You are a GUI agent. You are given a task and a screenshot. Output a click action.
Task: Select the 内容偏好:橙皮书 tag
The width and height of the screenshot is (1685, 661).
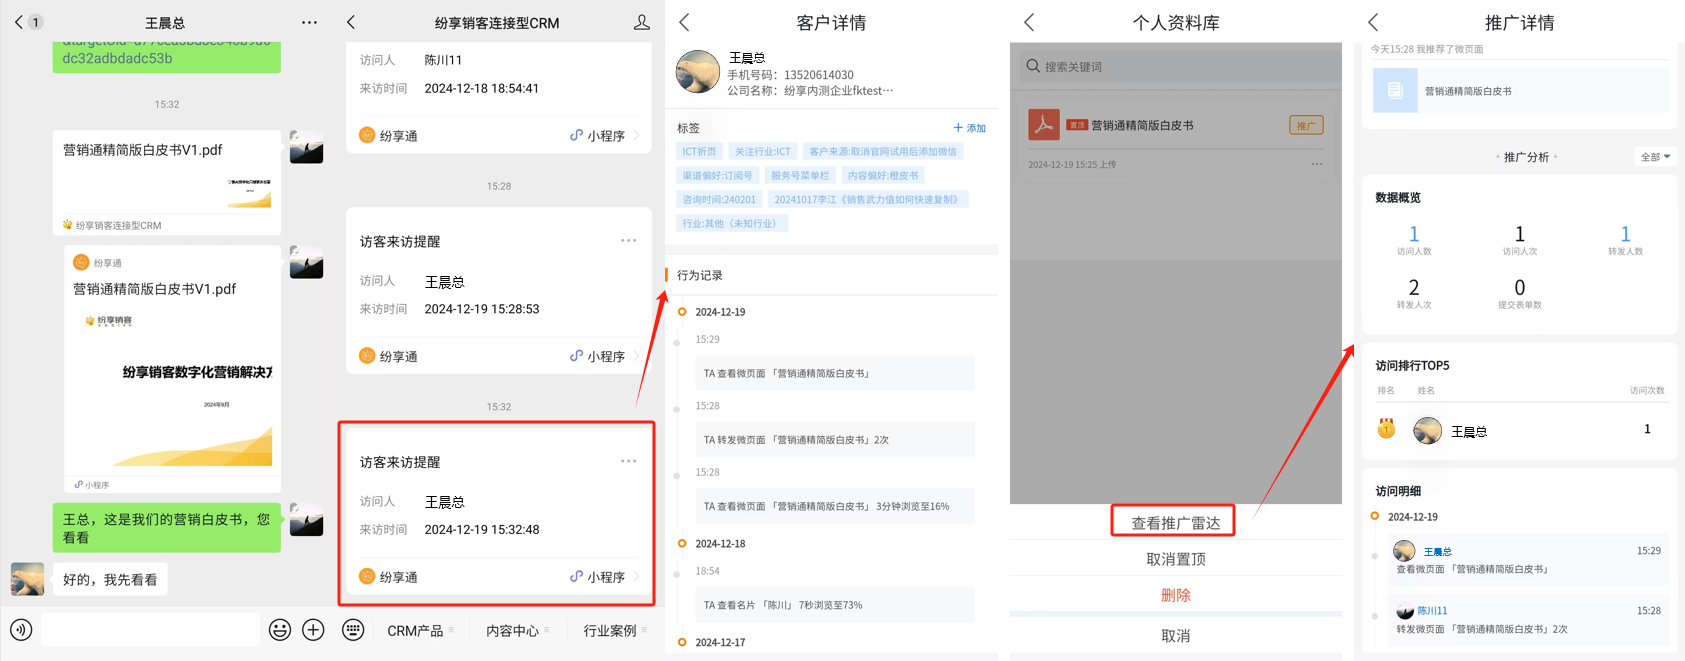click(x=883, y=175)
